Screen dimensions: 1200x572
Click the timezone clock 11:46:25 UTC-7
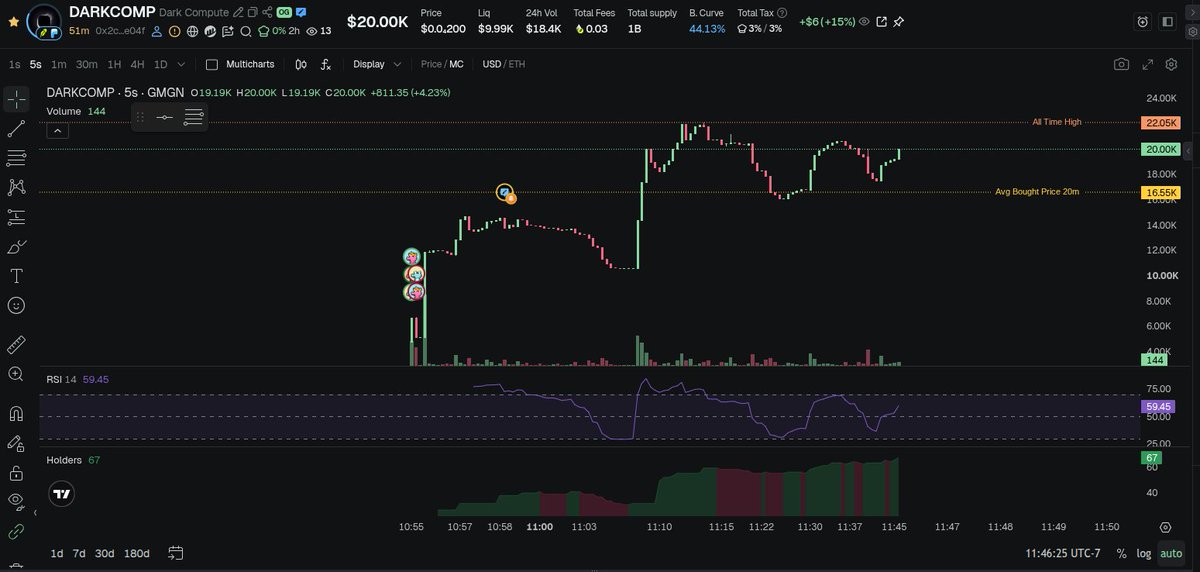click(x=1063, y=553)
